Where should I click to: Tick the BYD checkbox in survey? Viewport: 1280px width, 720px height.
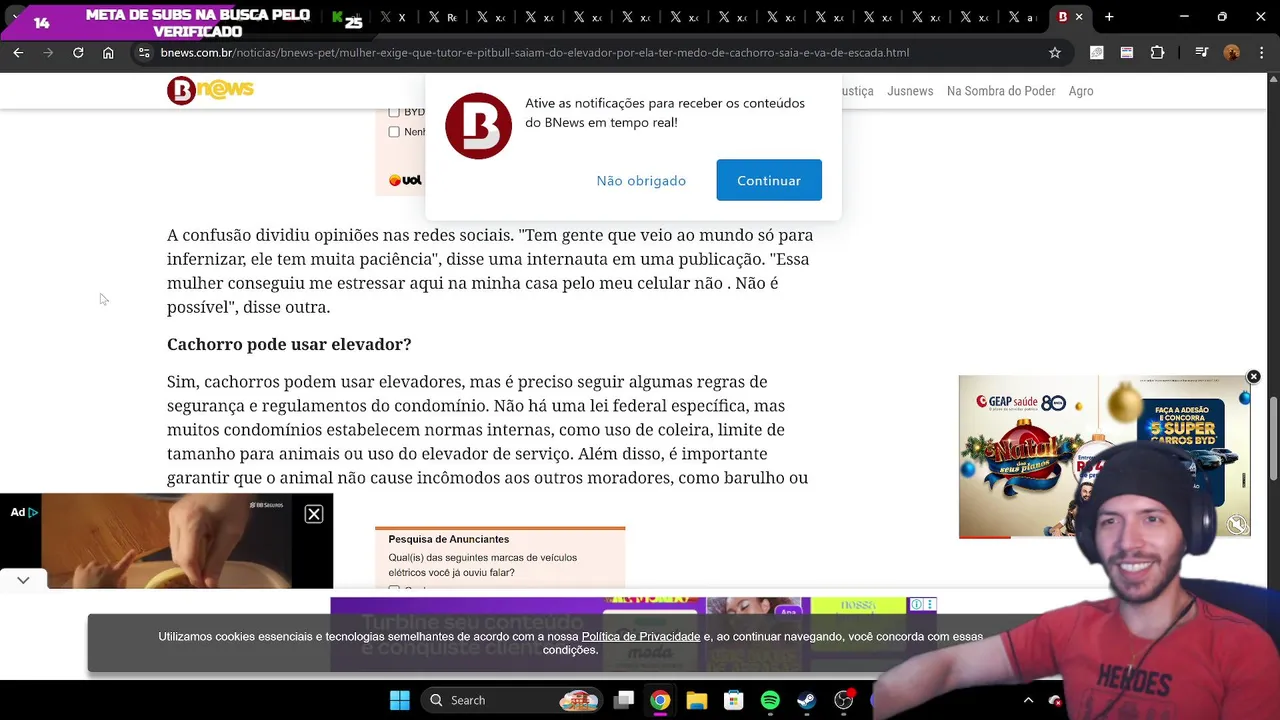click(394, 112)
